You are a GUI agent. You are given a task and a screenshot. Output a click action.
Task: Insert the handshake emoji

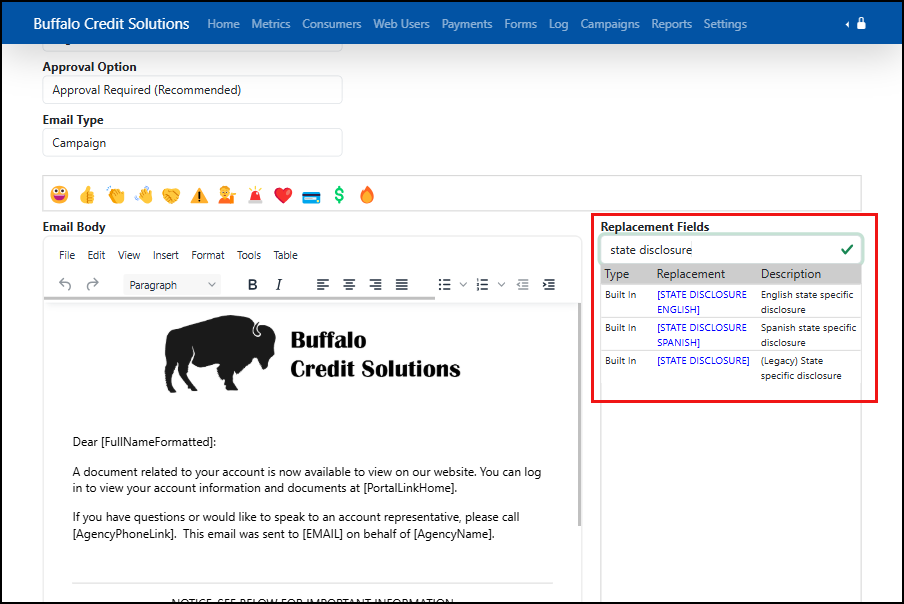click(x=171, y=195)
